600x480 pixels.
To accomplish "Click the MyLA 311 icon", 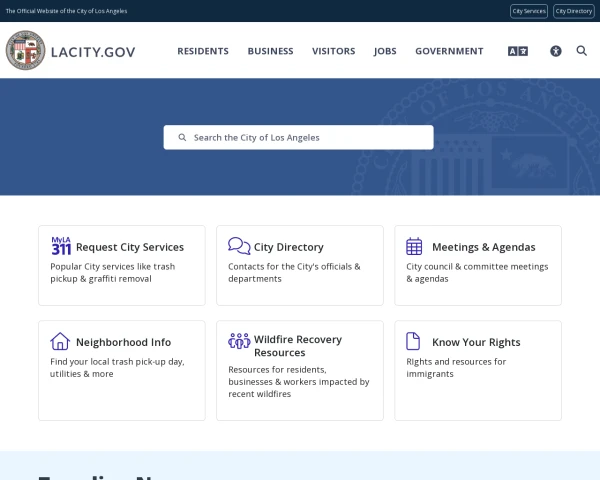I will pos(61,246).
